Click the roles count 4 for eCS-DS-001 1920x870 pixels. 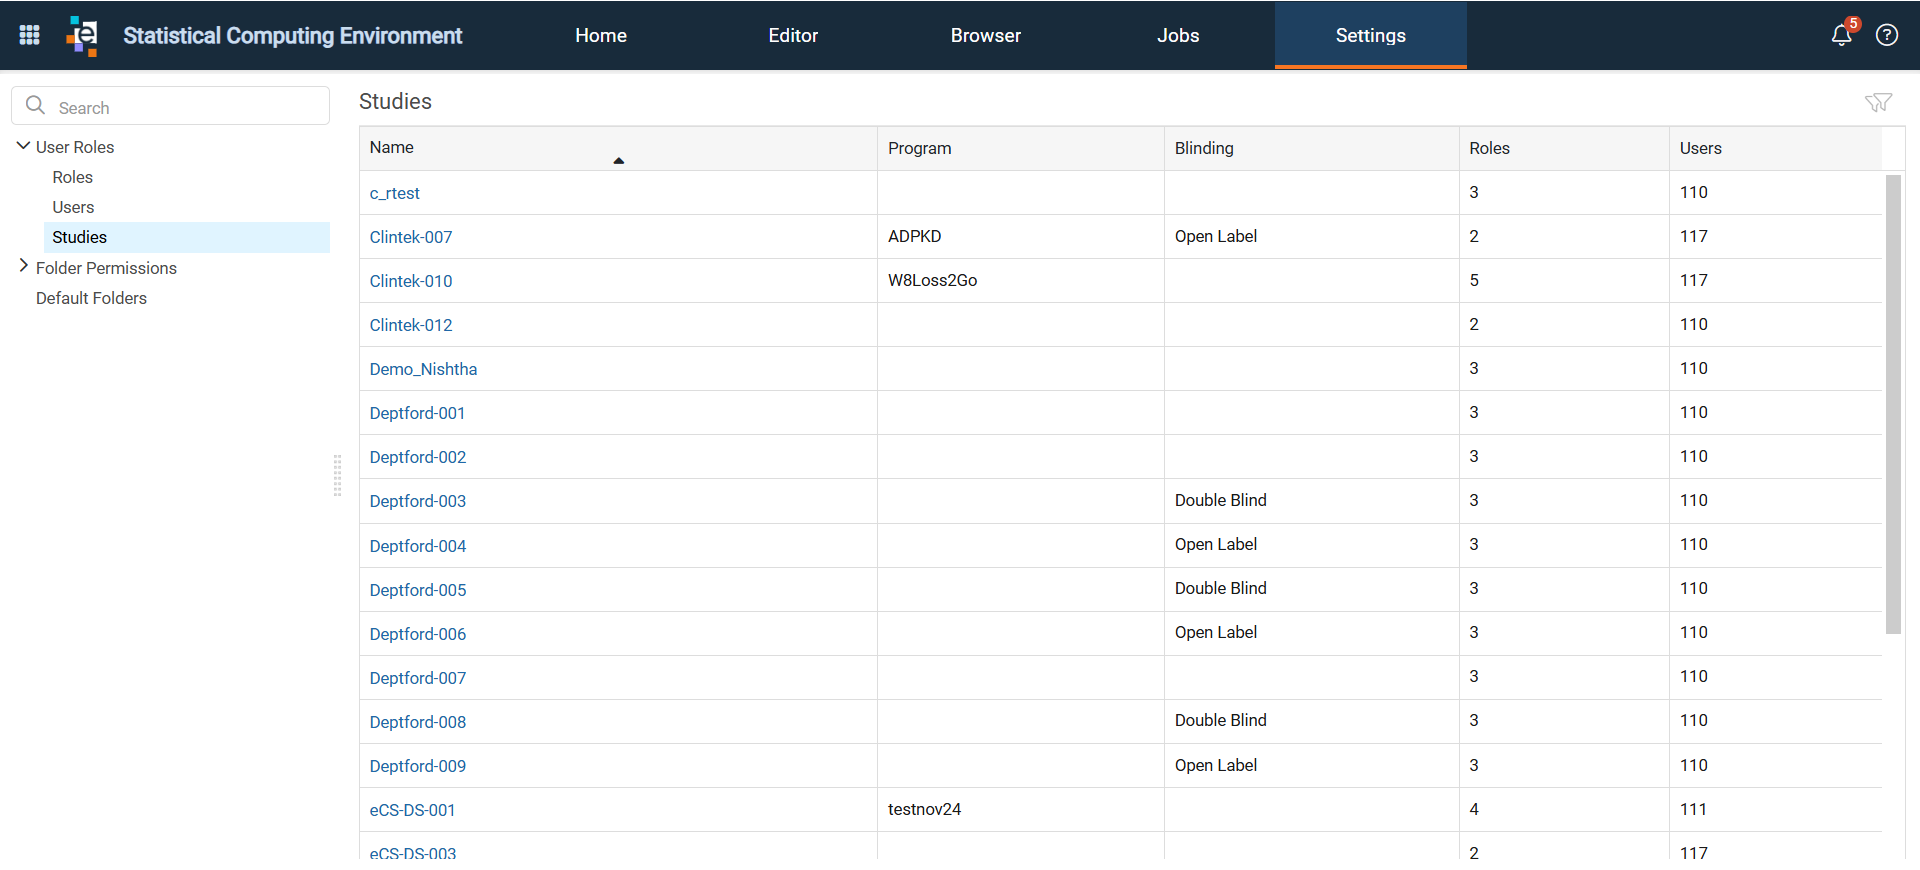click(1474, 809)
